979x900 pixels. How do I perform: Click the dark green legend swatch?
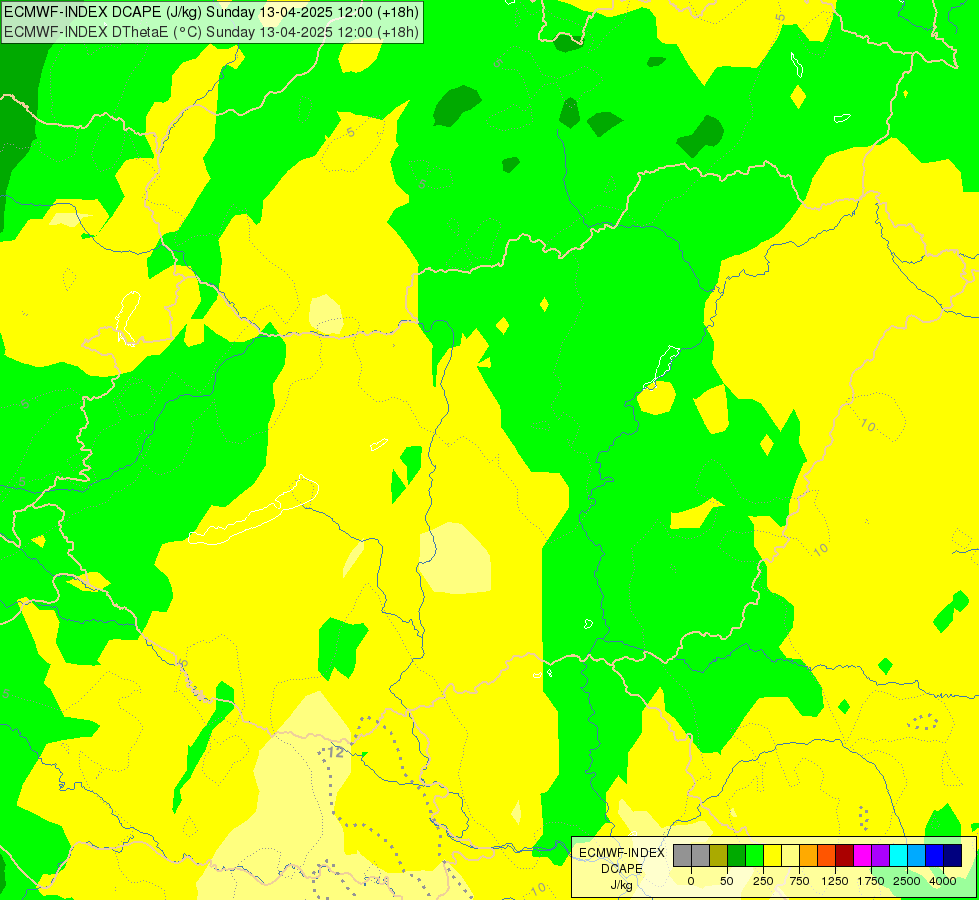click(737, 855)
